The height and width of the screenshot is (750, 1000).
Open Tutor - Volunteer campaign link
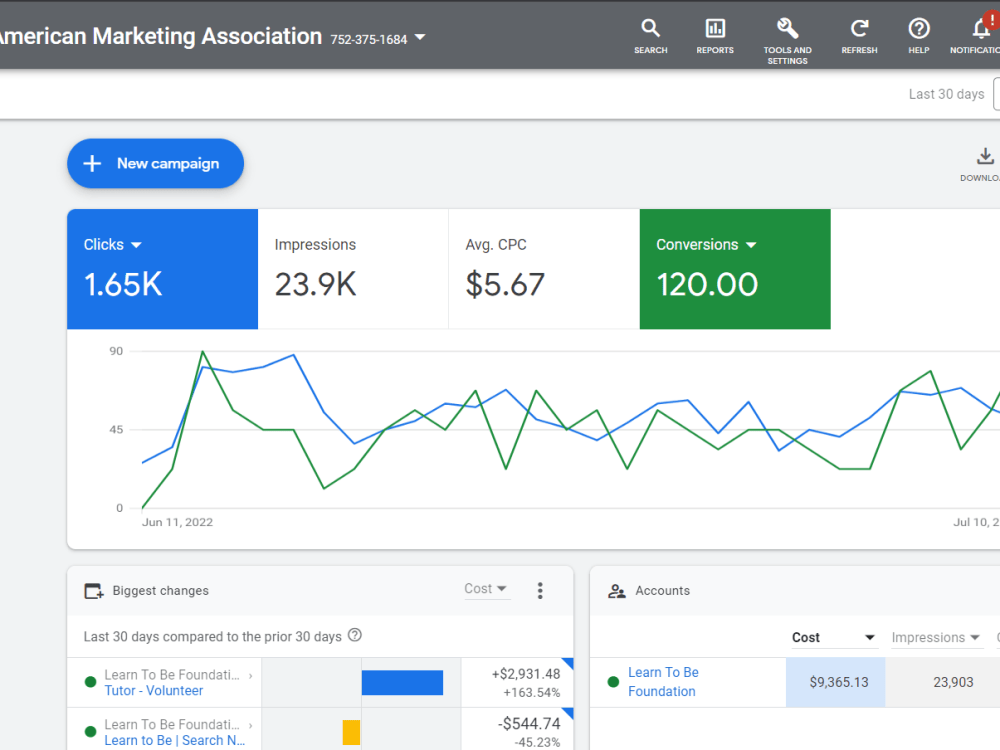point(154,691)
